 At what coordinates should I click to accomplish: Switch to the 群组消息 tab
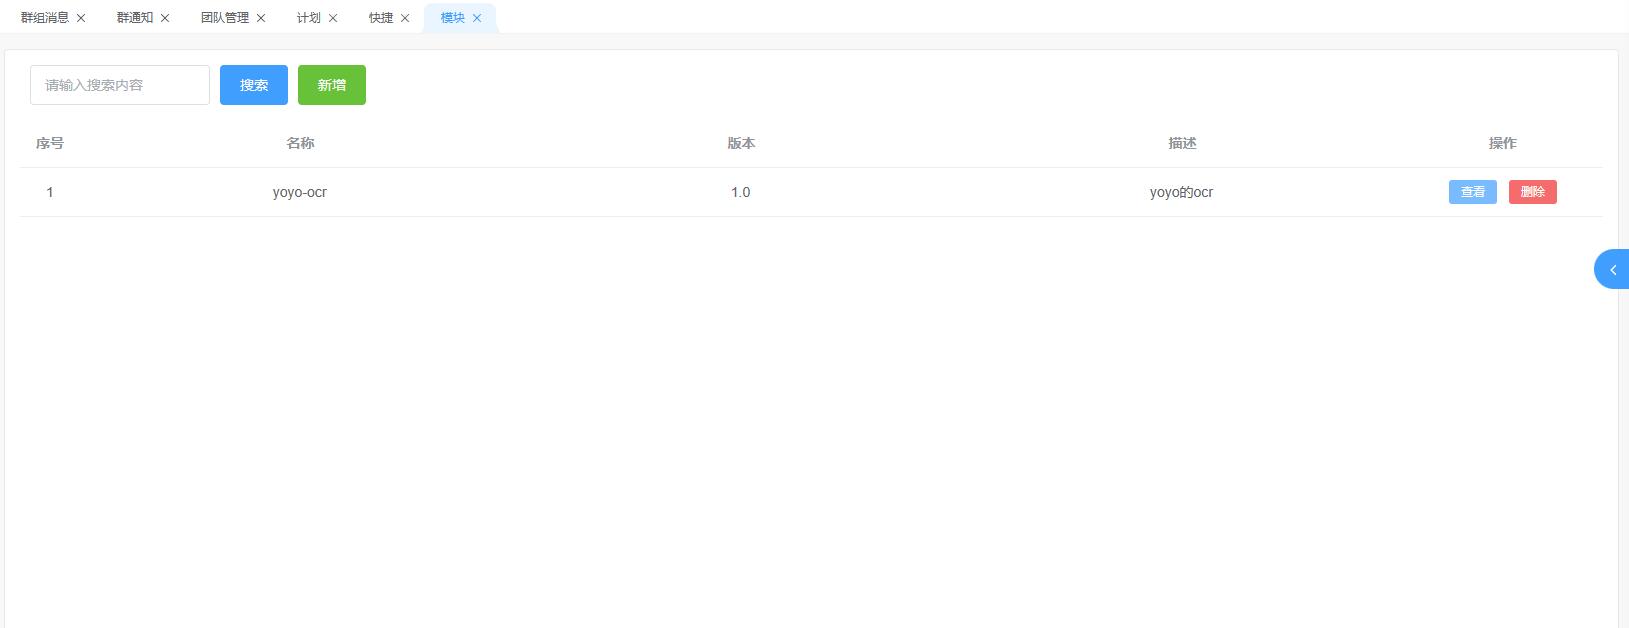[45, 18]
